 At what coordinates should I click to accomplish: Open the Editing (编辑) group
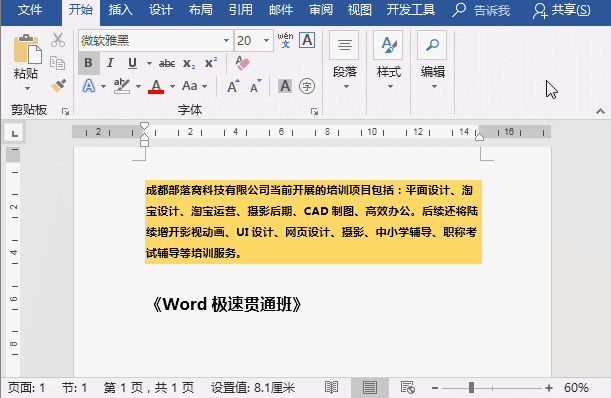433,60
